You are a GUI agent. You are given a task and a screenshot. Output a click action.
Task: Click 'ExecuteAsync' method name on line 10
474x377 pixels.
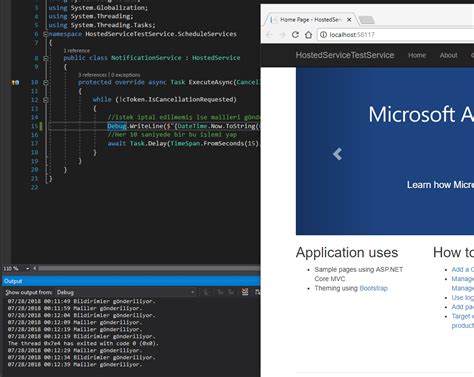[211, 82]
